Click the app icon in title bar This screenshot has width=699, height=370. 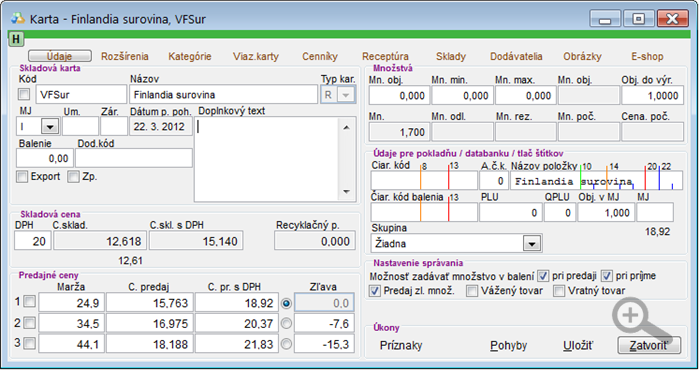click(18, 19)
